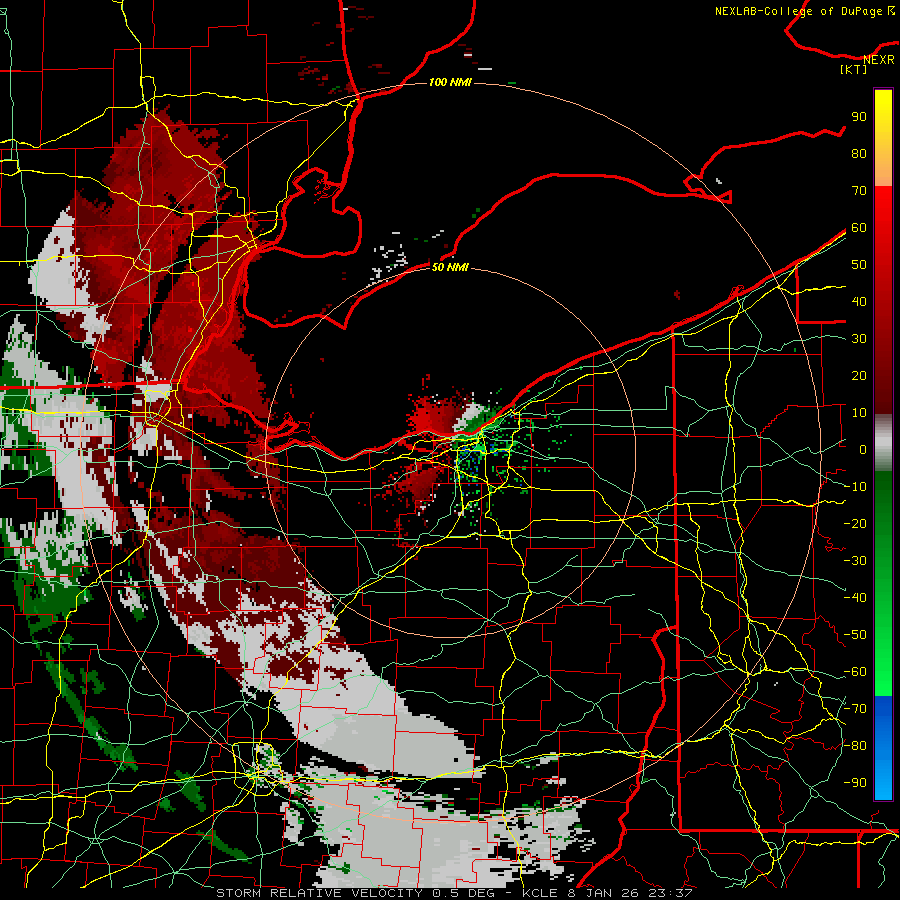This screenshot has height=900, width=900.
Task: Click the "NEXR" label near the legend
Action: pos(879,60)
